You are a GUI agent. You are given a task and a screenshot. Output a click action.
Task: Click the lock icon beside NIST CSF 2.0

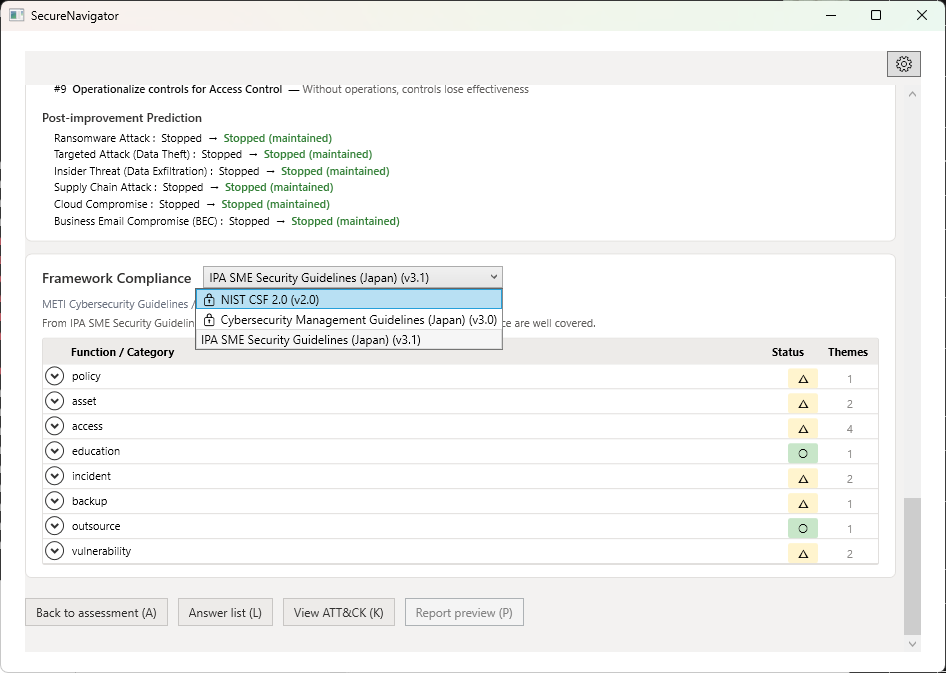coord(207,299)
